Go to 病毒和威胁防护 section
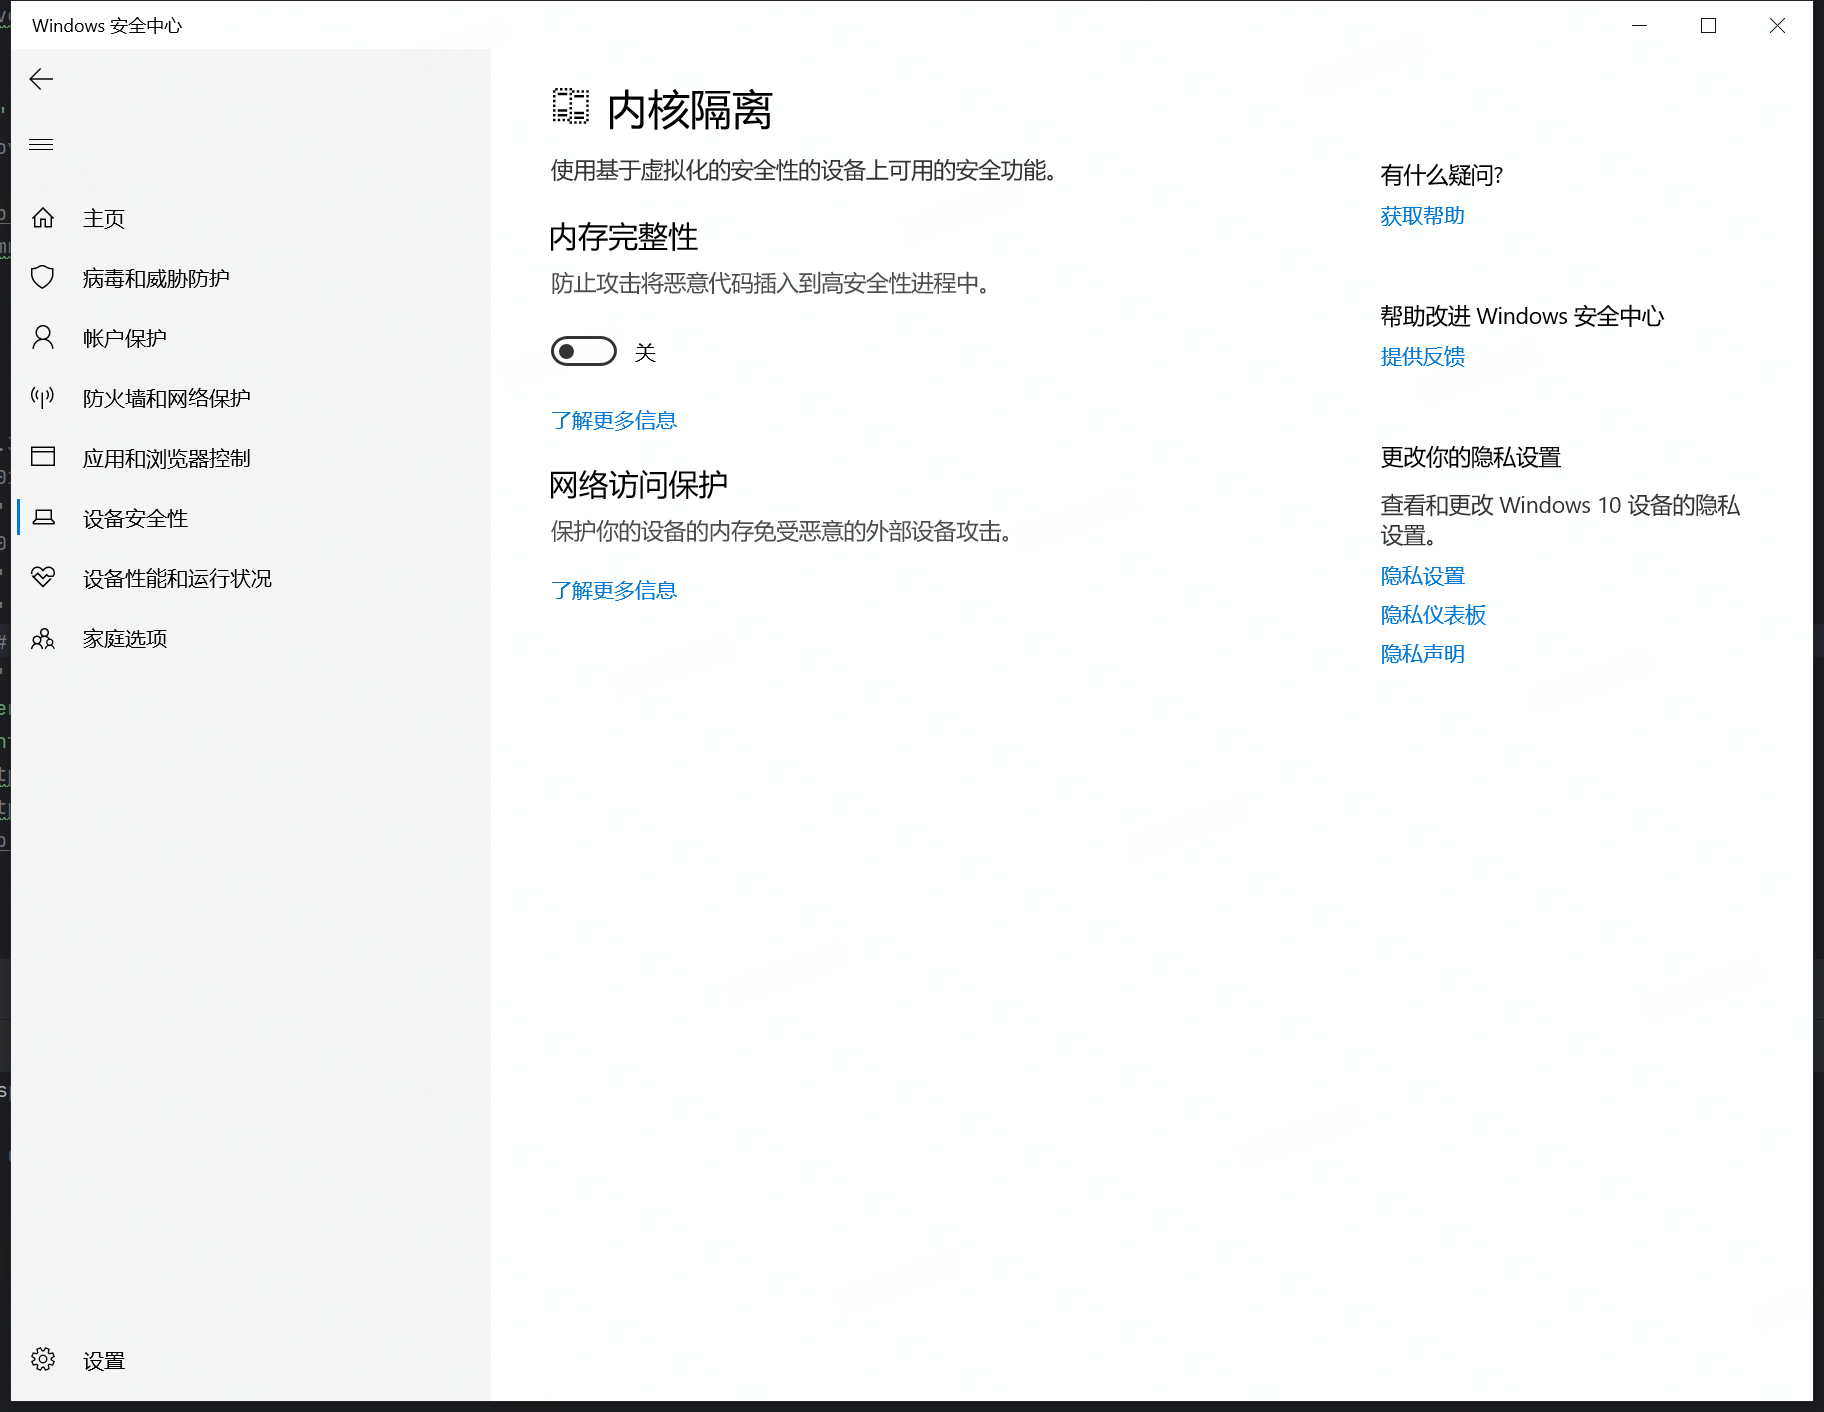 coord(156,278)
